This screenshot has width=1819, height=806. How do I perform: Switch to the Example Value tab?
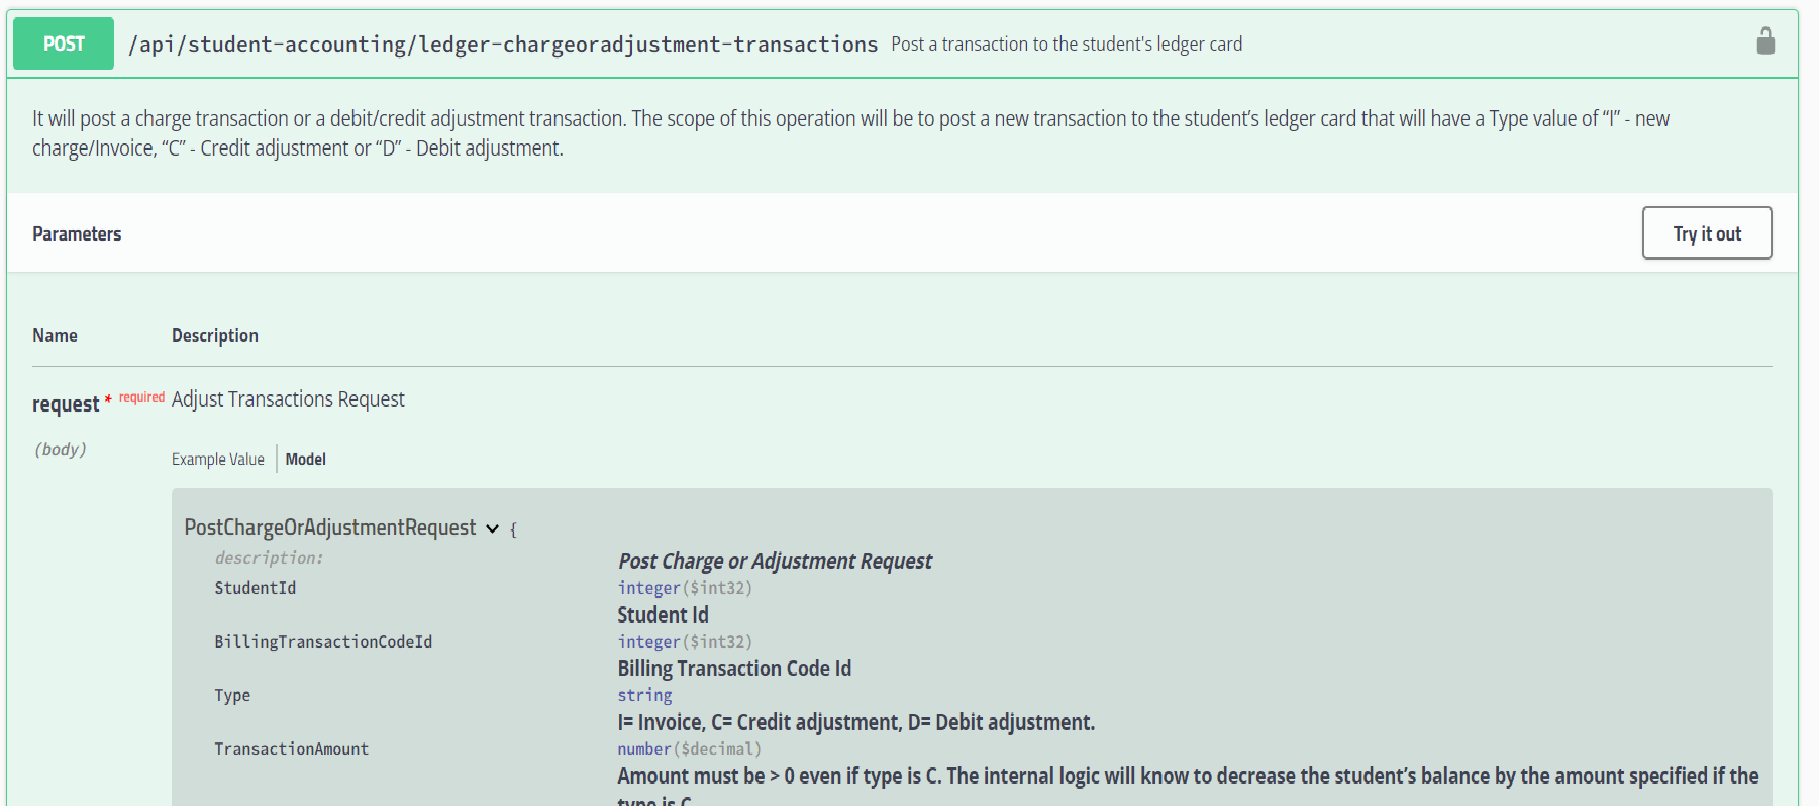tap(218, 459)
